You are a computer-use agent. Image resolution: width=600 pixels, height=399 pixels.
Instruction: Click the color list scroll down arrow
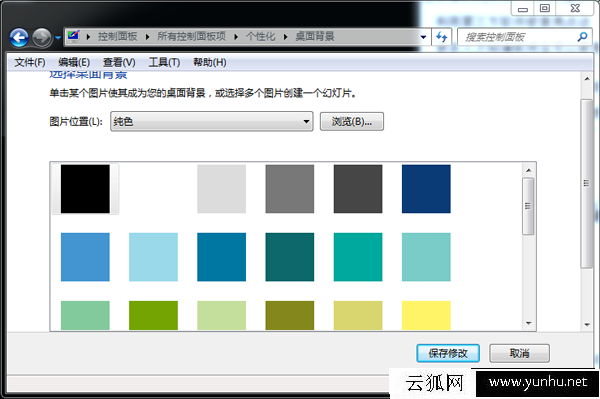pyautogui.click(x=528, y=324)
